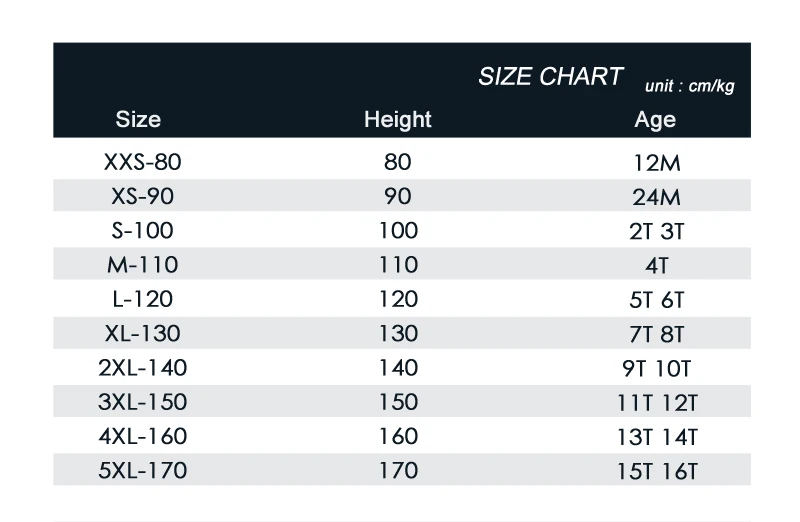Select the Height column header

[x=398, y=119]
